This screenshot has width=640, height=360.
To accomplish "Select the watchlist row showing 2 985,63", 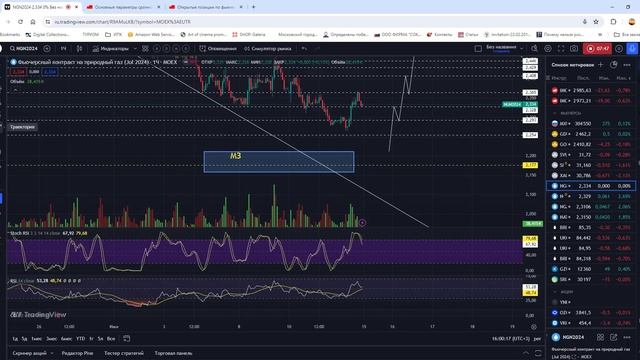I will (x=591, y=90).
